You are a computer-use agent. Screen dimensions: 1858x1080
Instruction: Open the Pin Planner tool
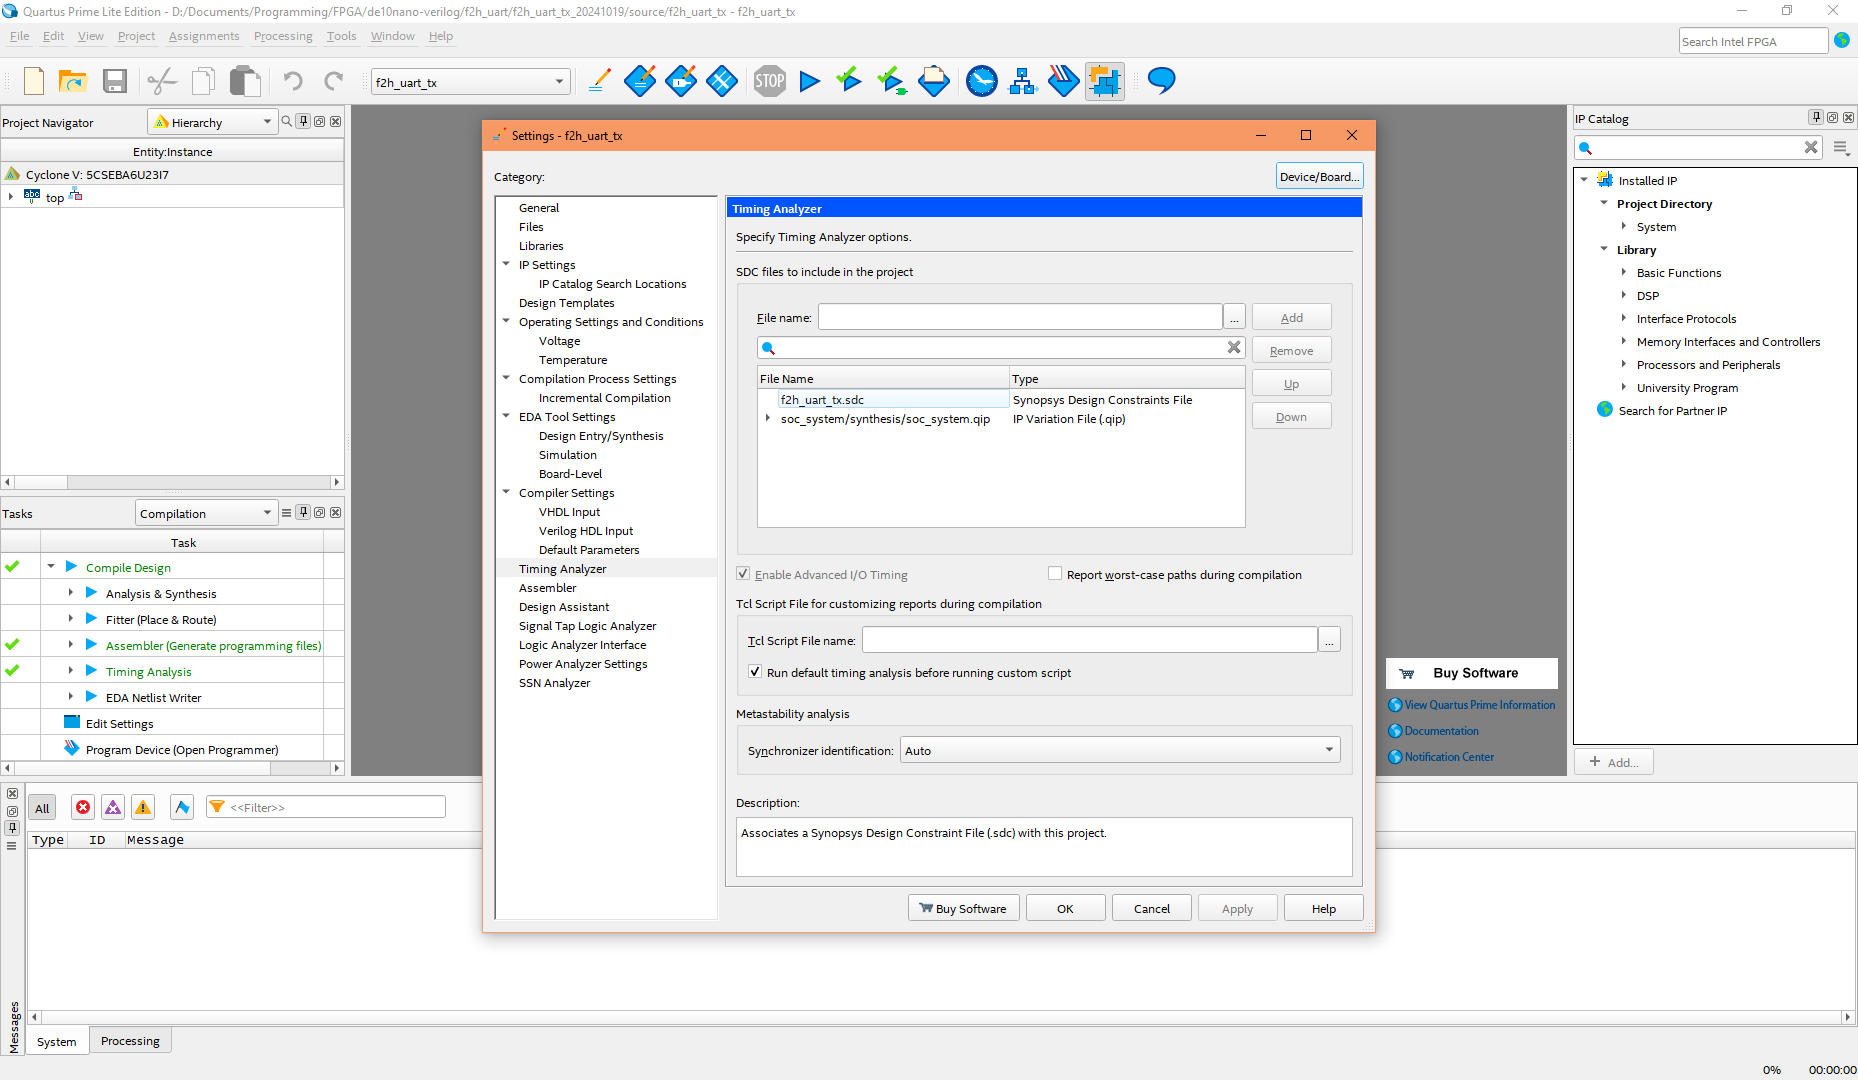point(1105,81)
